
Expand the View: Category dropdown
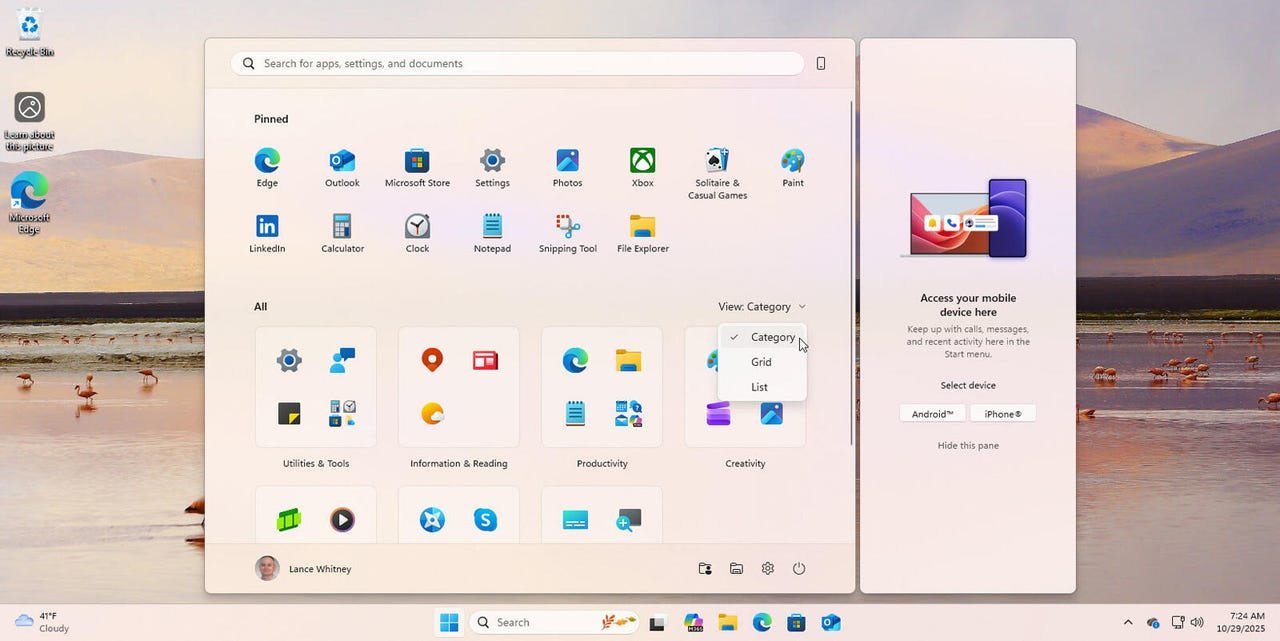coord(761,307)
